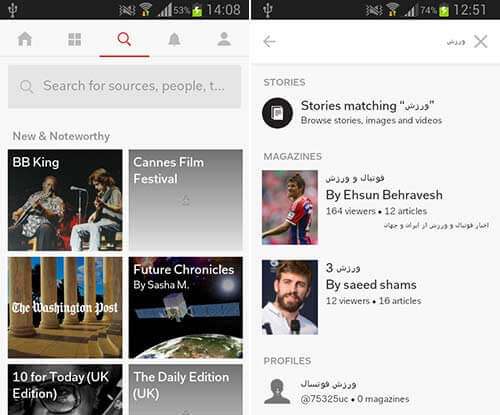Open the profile person tab
The width and height of the screenshot is (500, 415).
[224, 39]
